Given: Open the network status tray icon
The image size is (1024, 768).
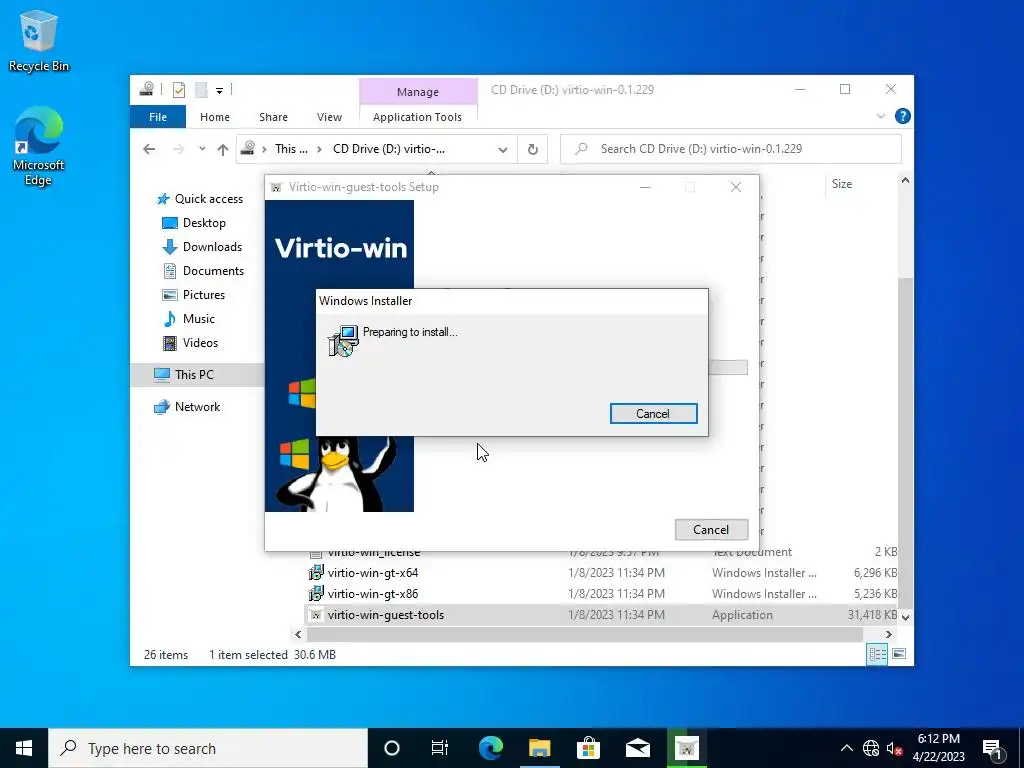Looking at the screenshot, I should (871, 748).
